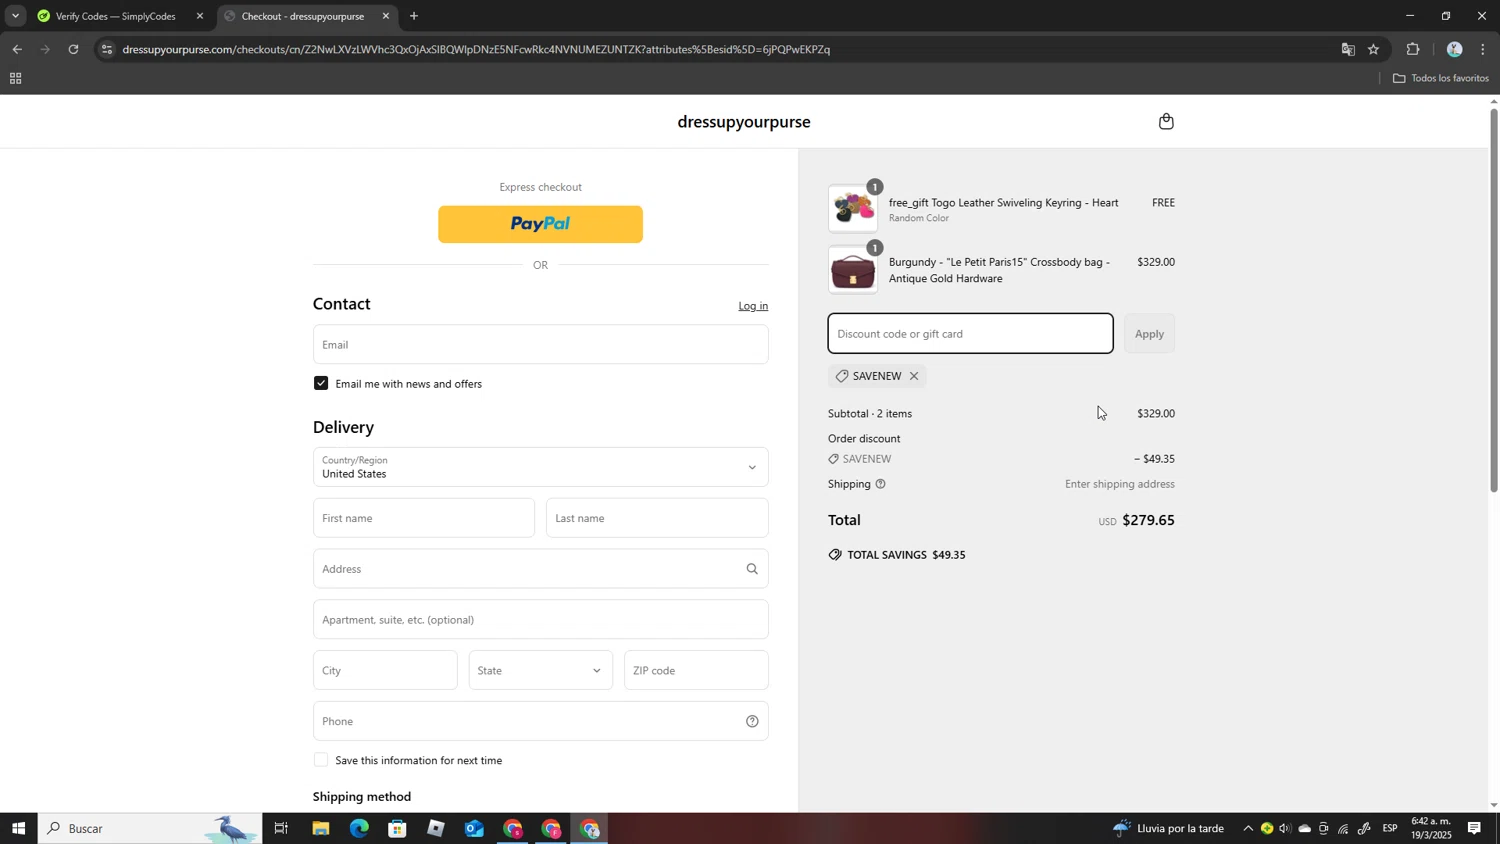Switch the ESP keyboard language indicator
The image size is (1500, 844).
point(1390,829)
